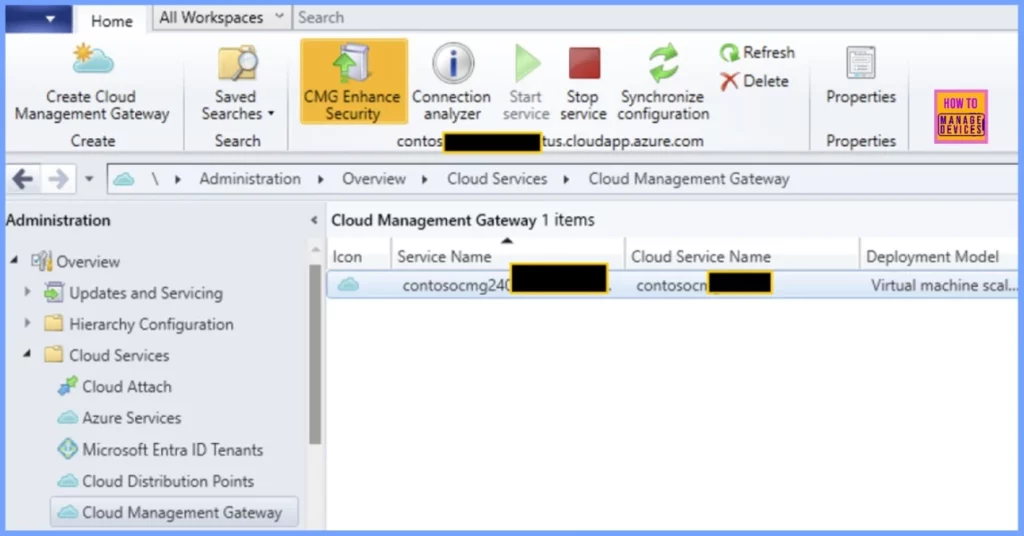
Task: Switch to the Home ribbon tab
Action: tap(112, 21)
